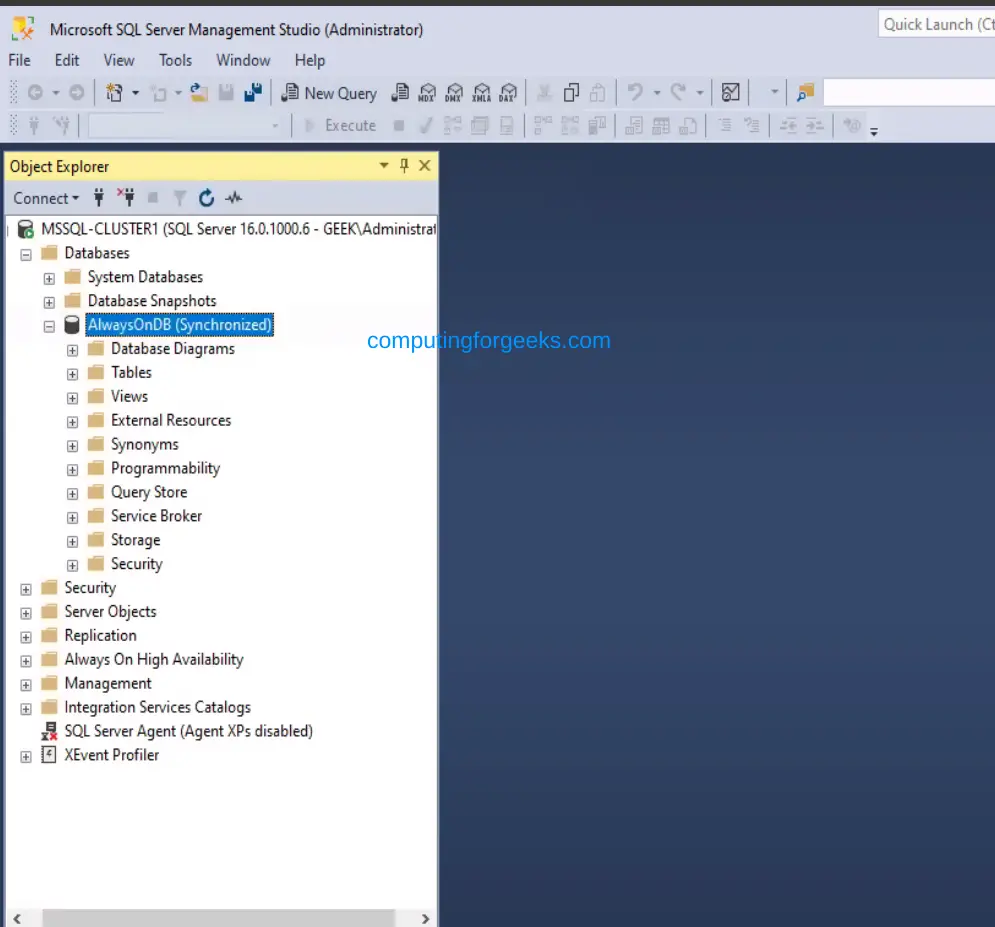This screenshot has width=995, height=927.
Task: Select the Storage tree item
Action: click(135, 540)
